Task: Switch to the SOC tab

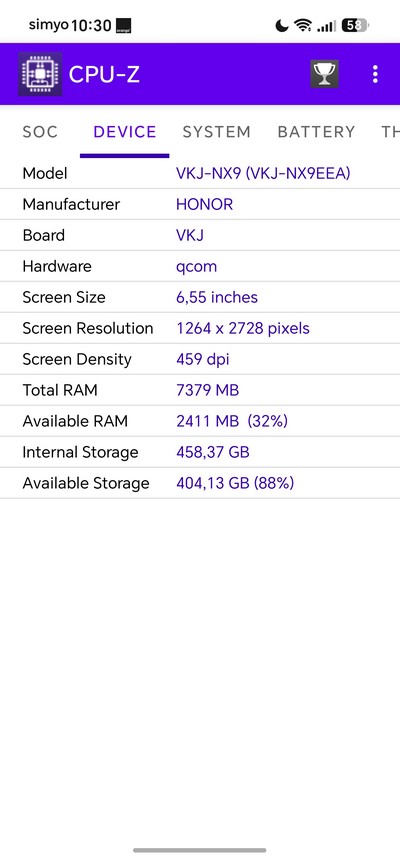Action: click(40, 132)
